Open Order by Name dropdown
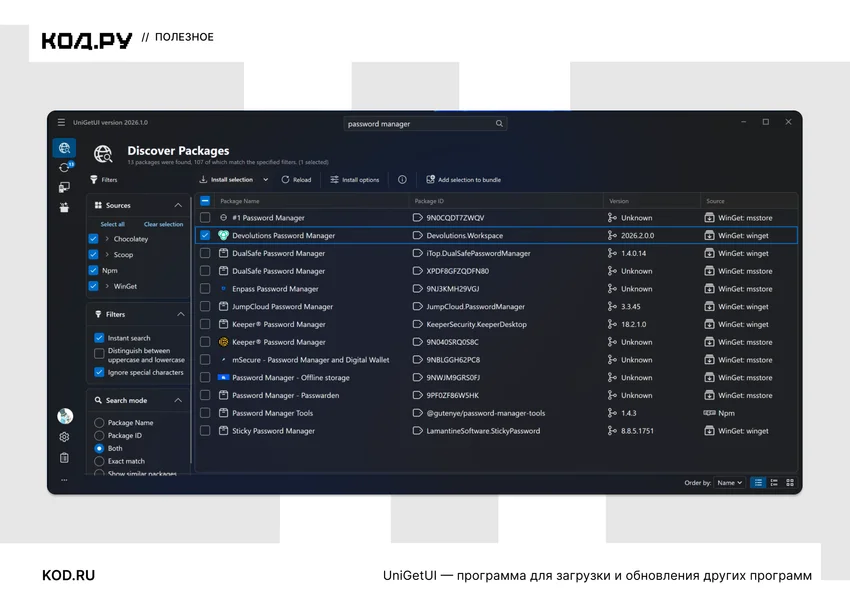The width and height of the screenshot is (850, 605). point(730,482)
